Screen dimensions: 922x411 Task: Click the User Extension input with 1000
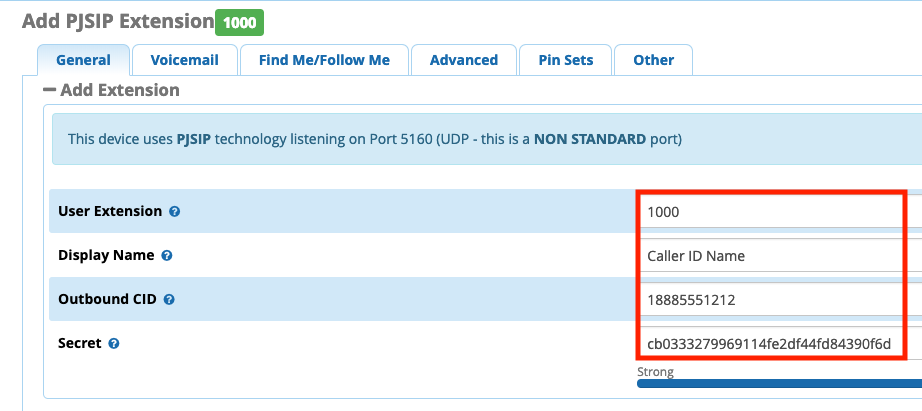click(x=780, y=212)
